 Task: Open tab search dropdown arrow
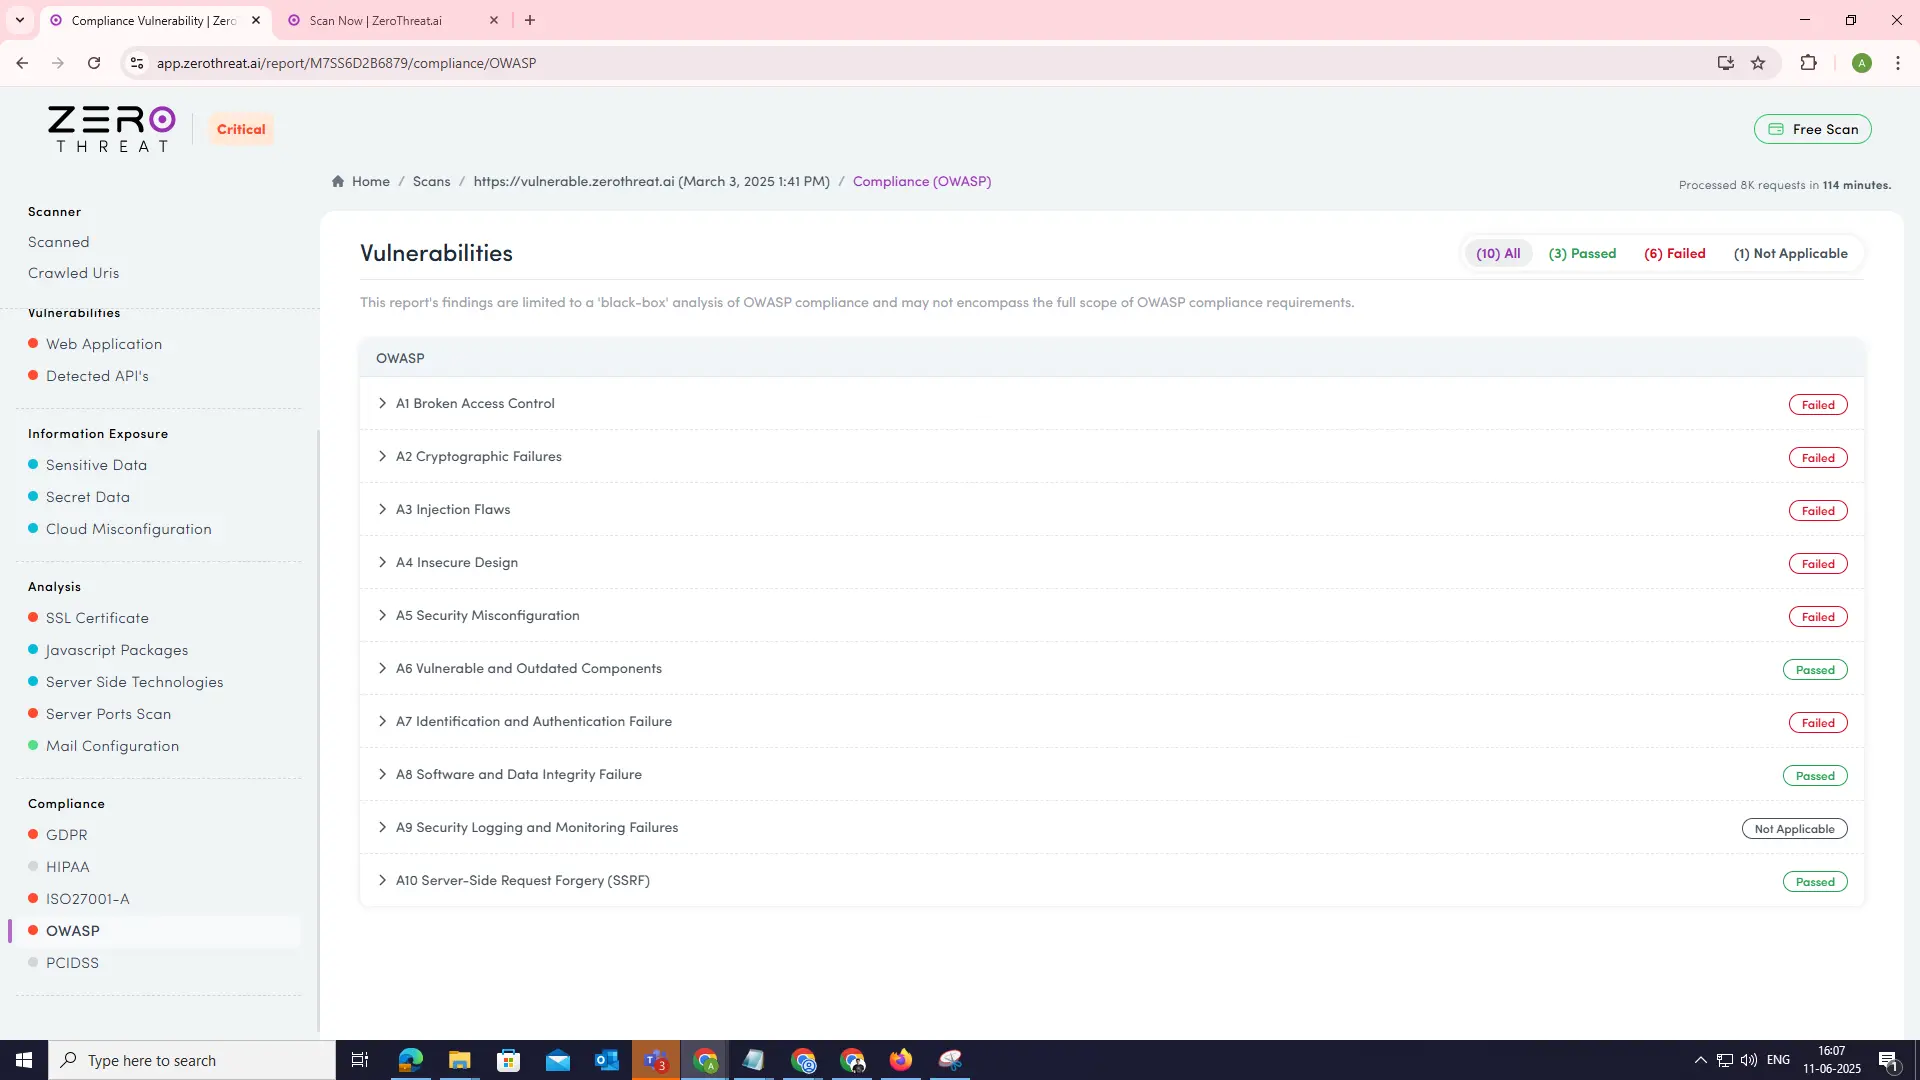pos(19,20)
